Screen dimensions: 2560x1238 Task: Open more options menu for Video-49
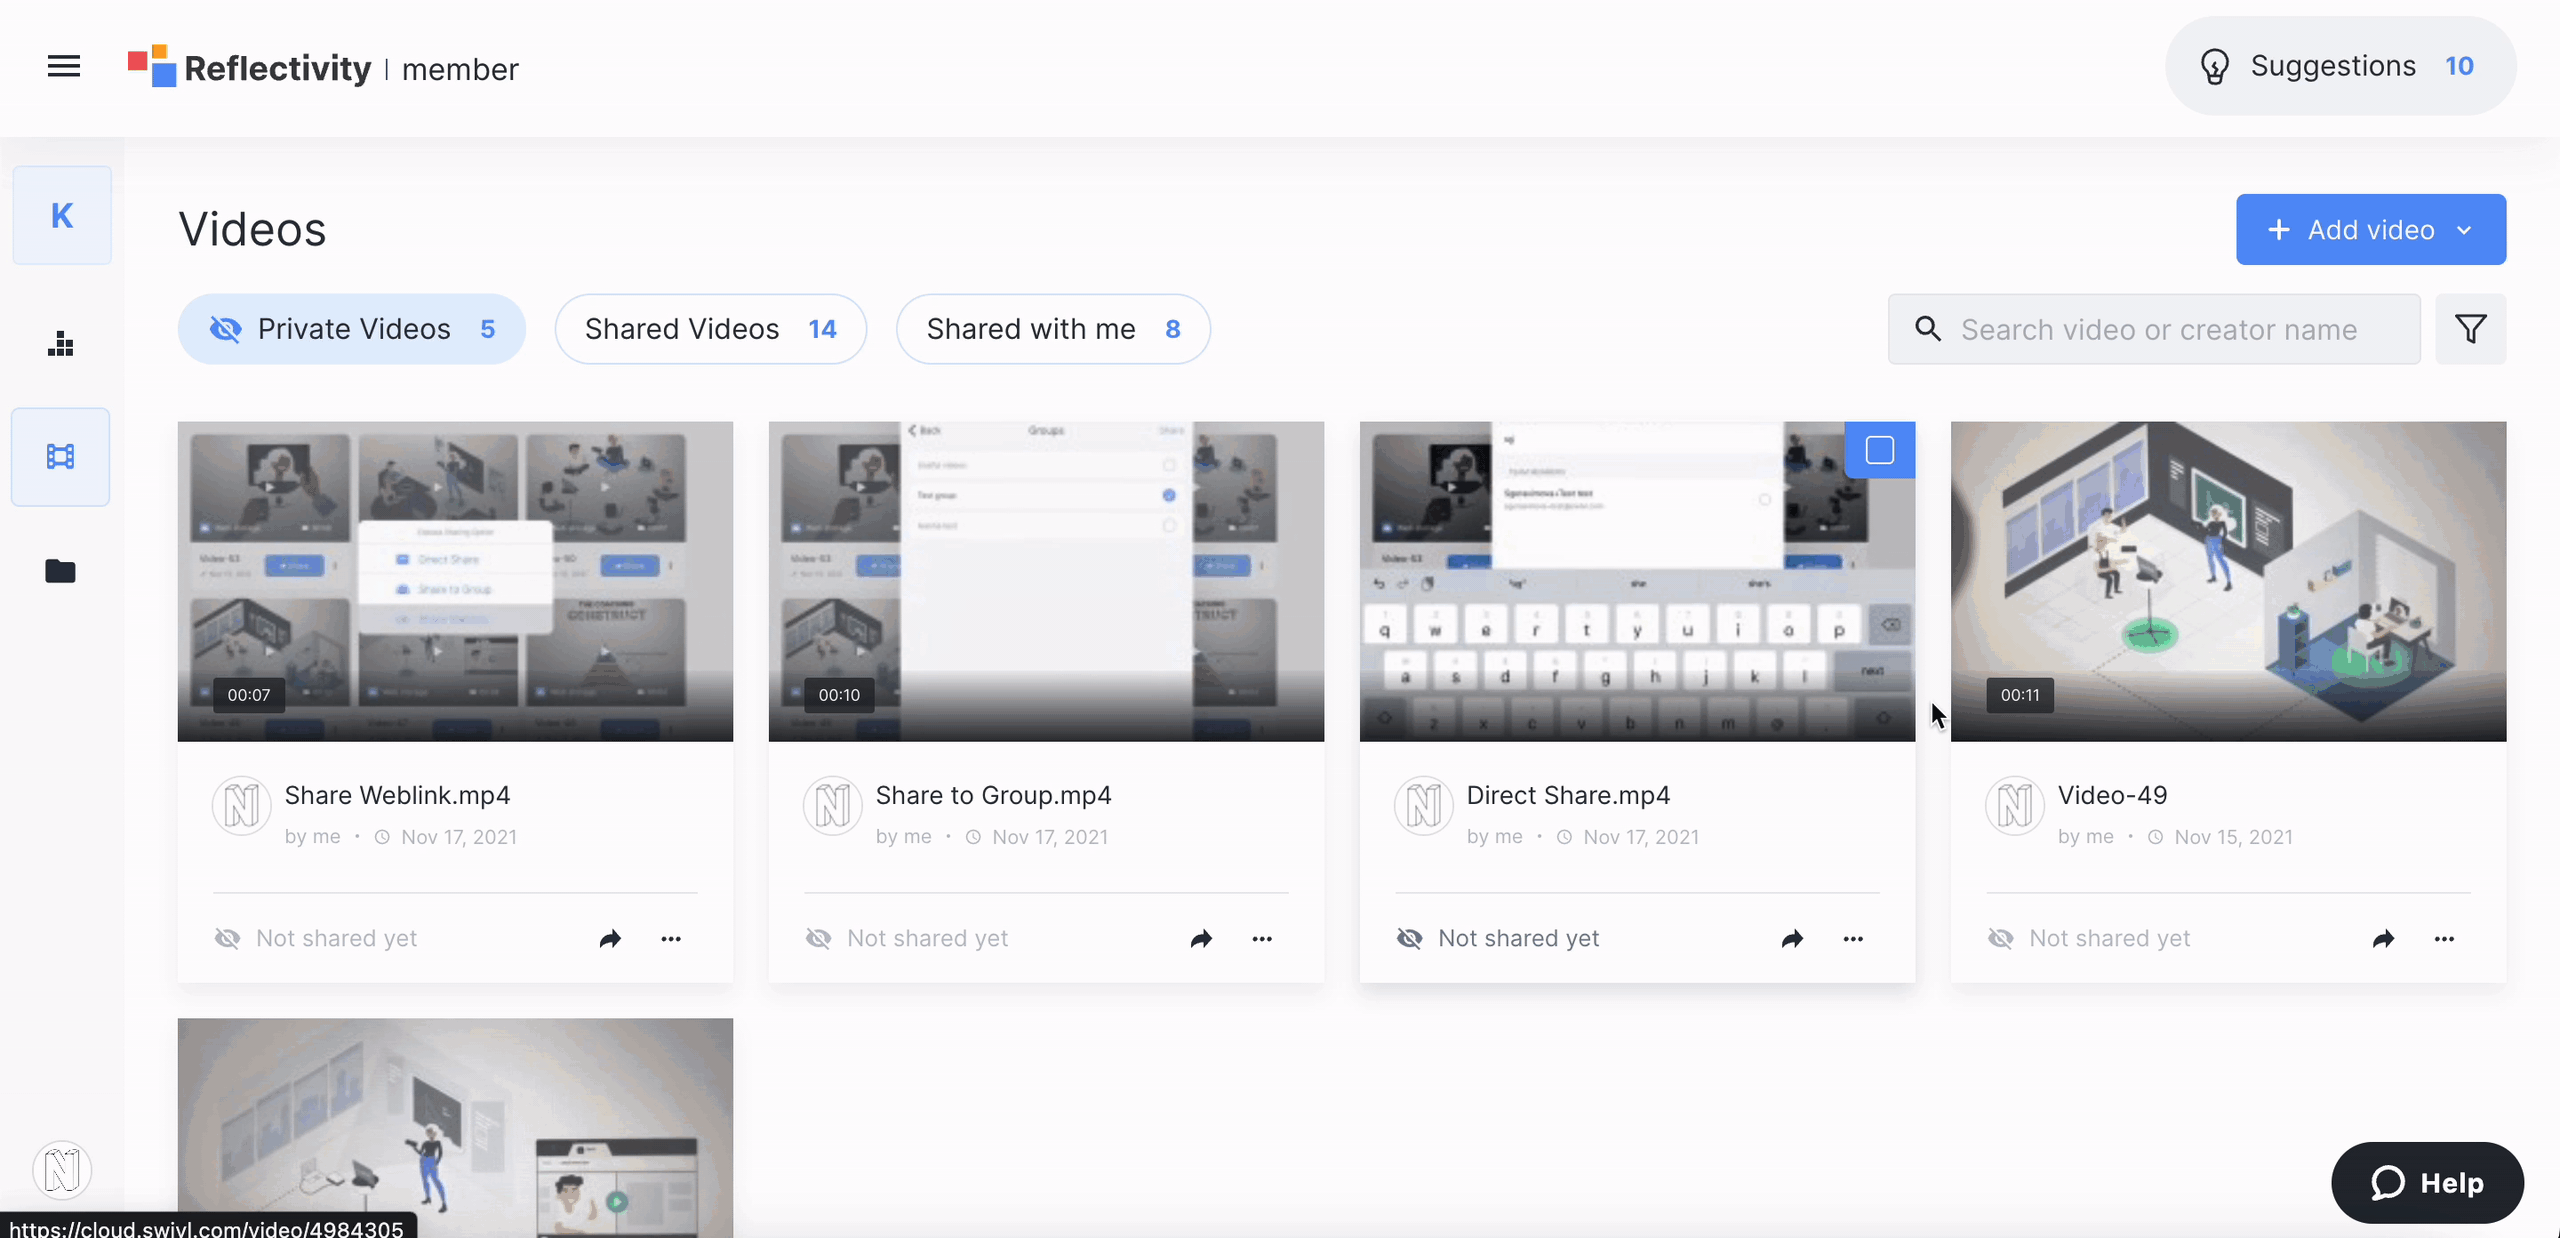tap(2444, 939)
